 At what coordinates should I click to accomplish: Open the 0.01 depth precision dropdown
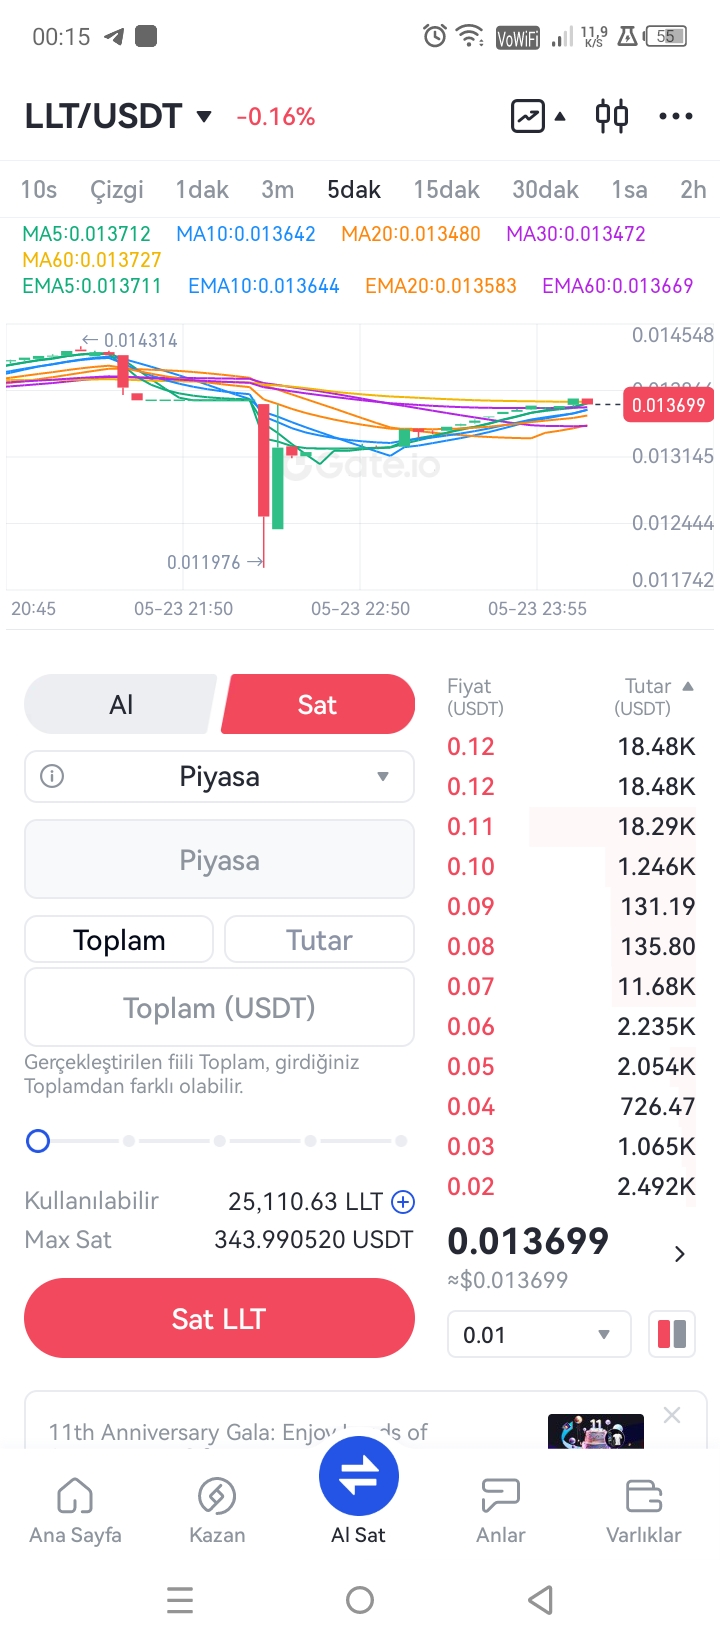[x=539, y=1335]
